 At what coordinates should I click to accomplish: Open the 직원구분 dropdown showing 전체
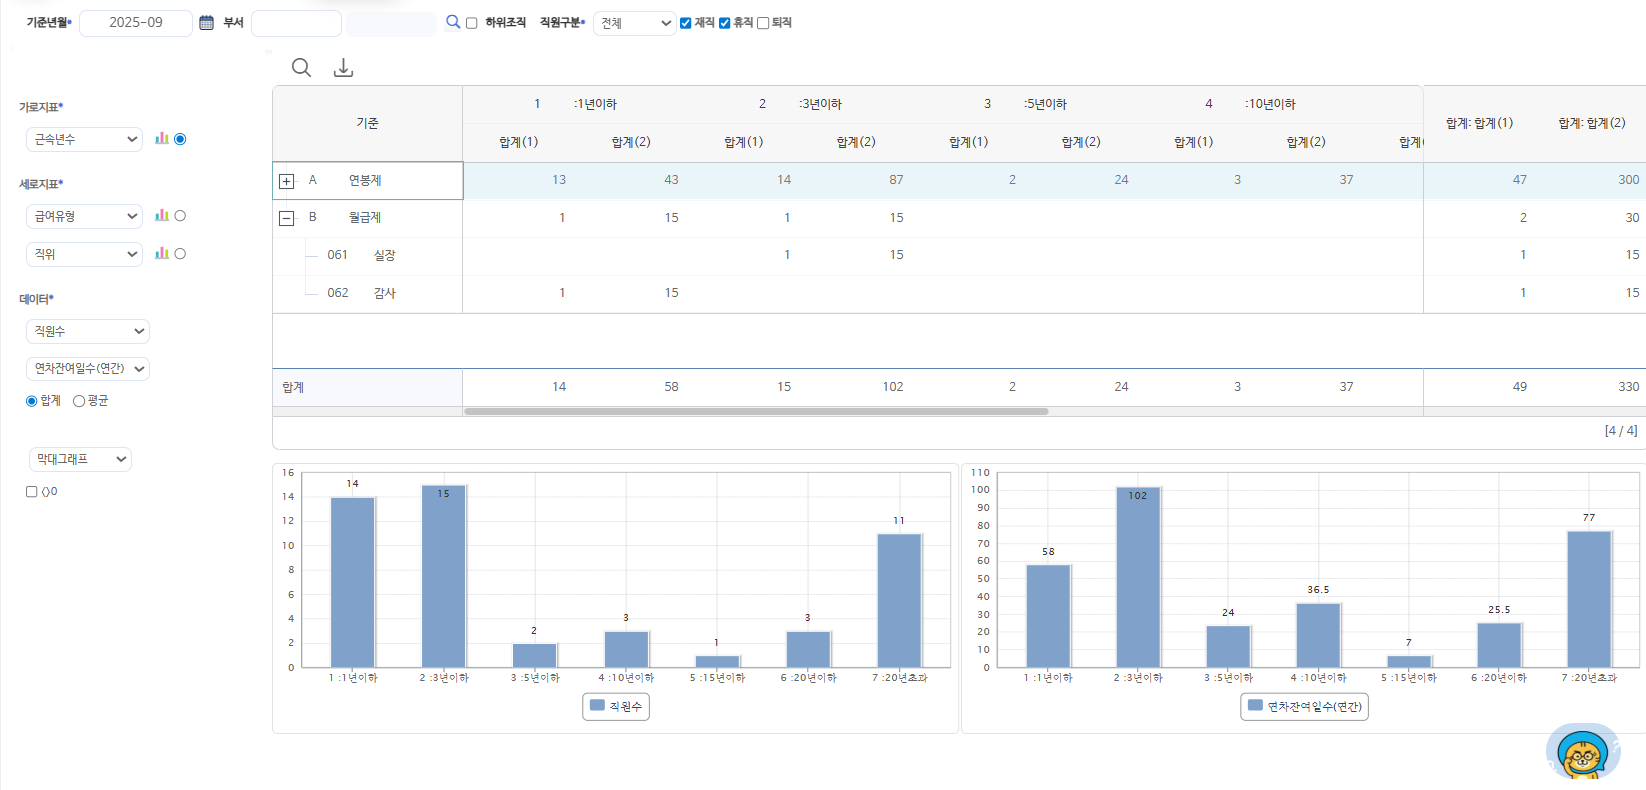635,23
